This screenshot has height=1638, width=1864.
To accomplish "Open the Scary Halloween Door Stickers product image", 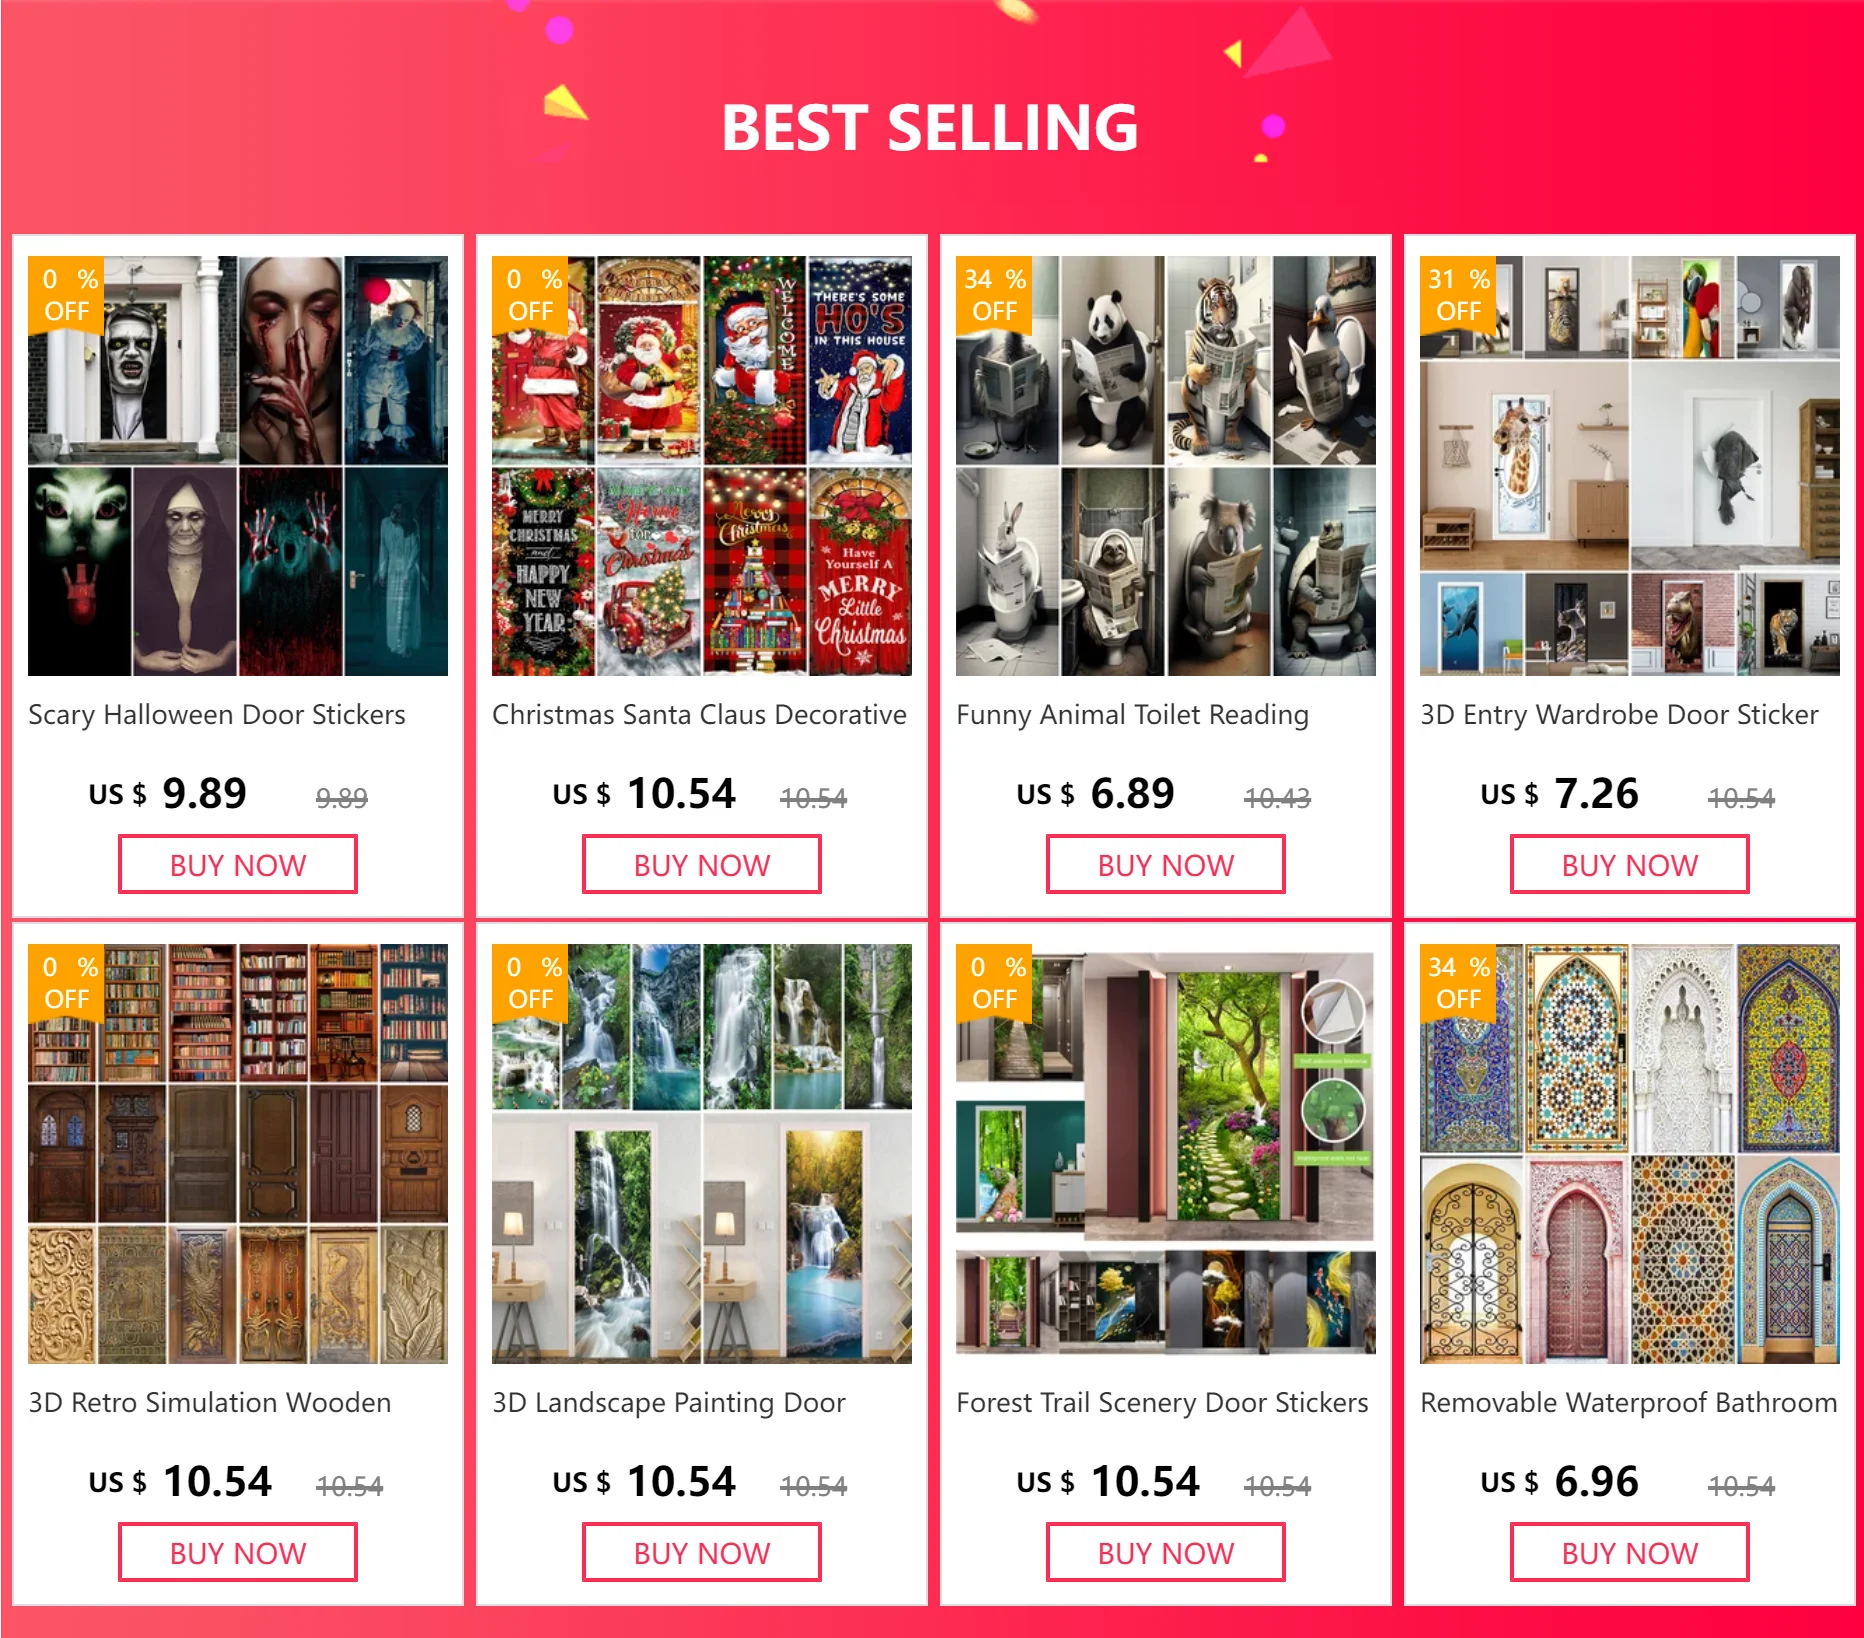I will (238, 466).
